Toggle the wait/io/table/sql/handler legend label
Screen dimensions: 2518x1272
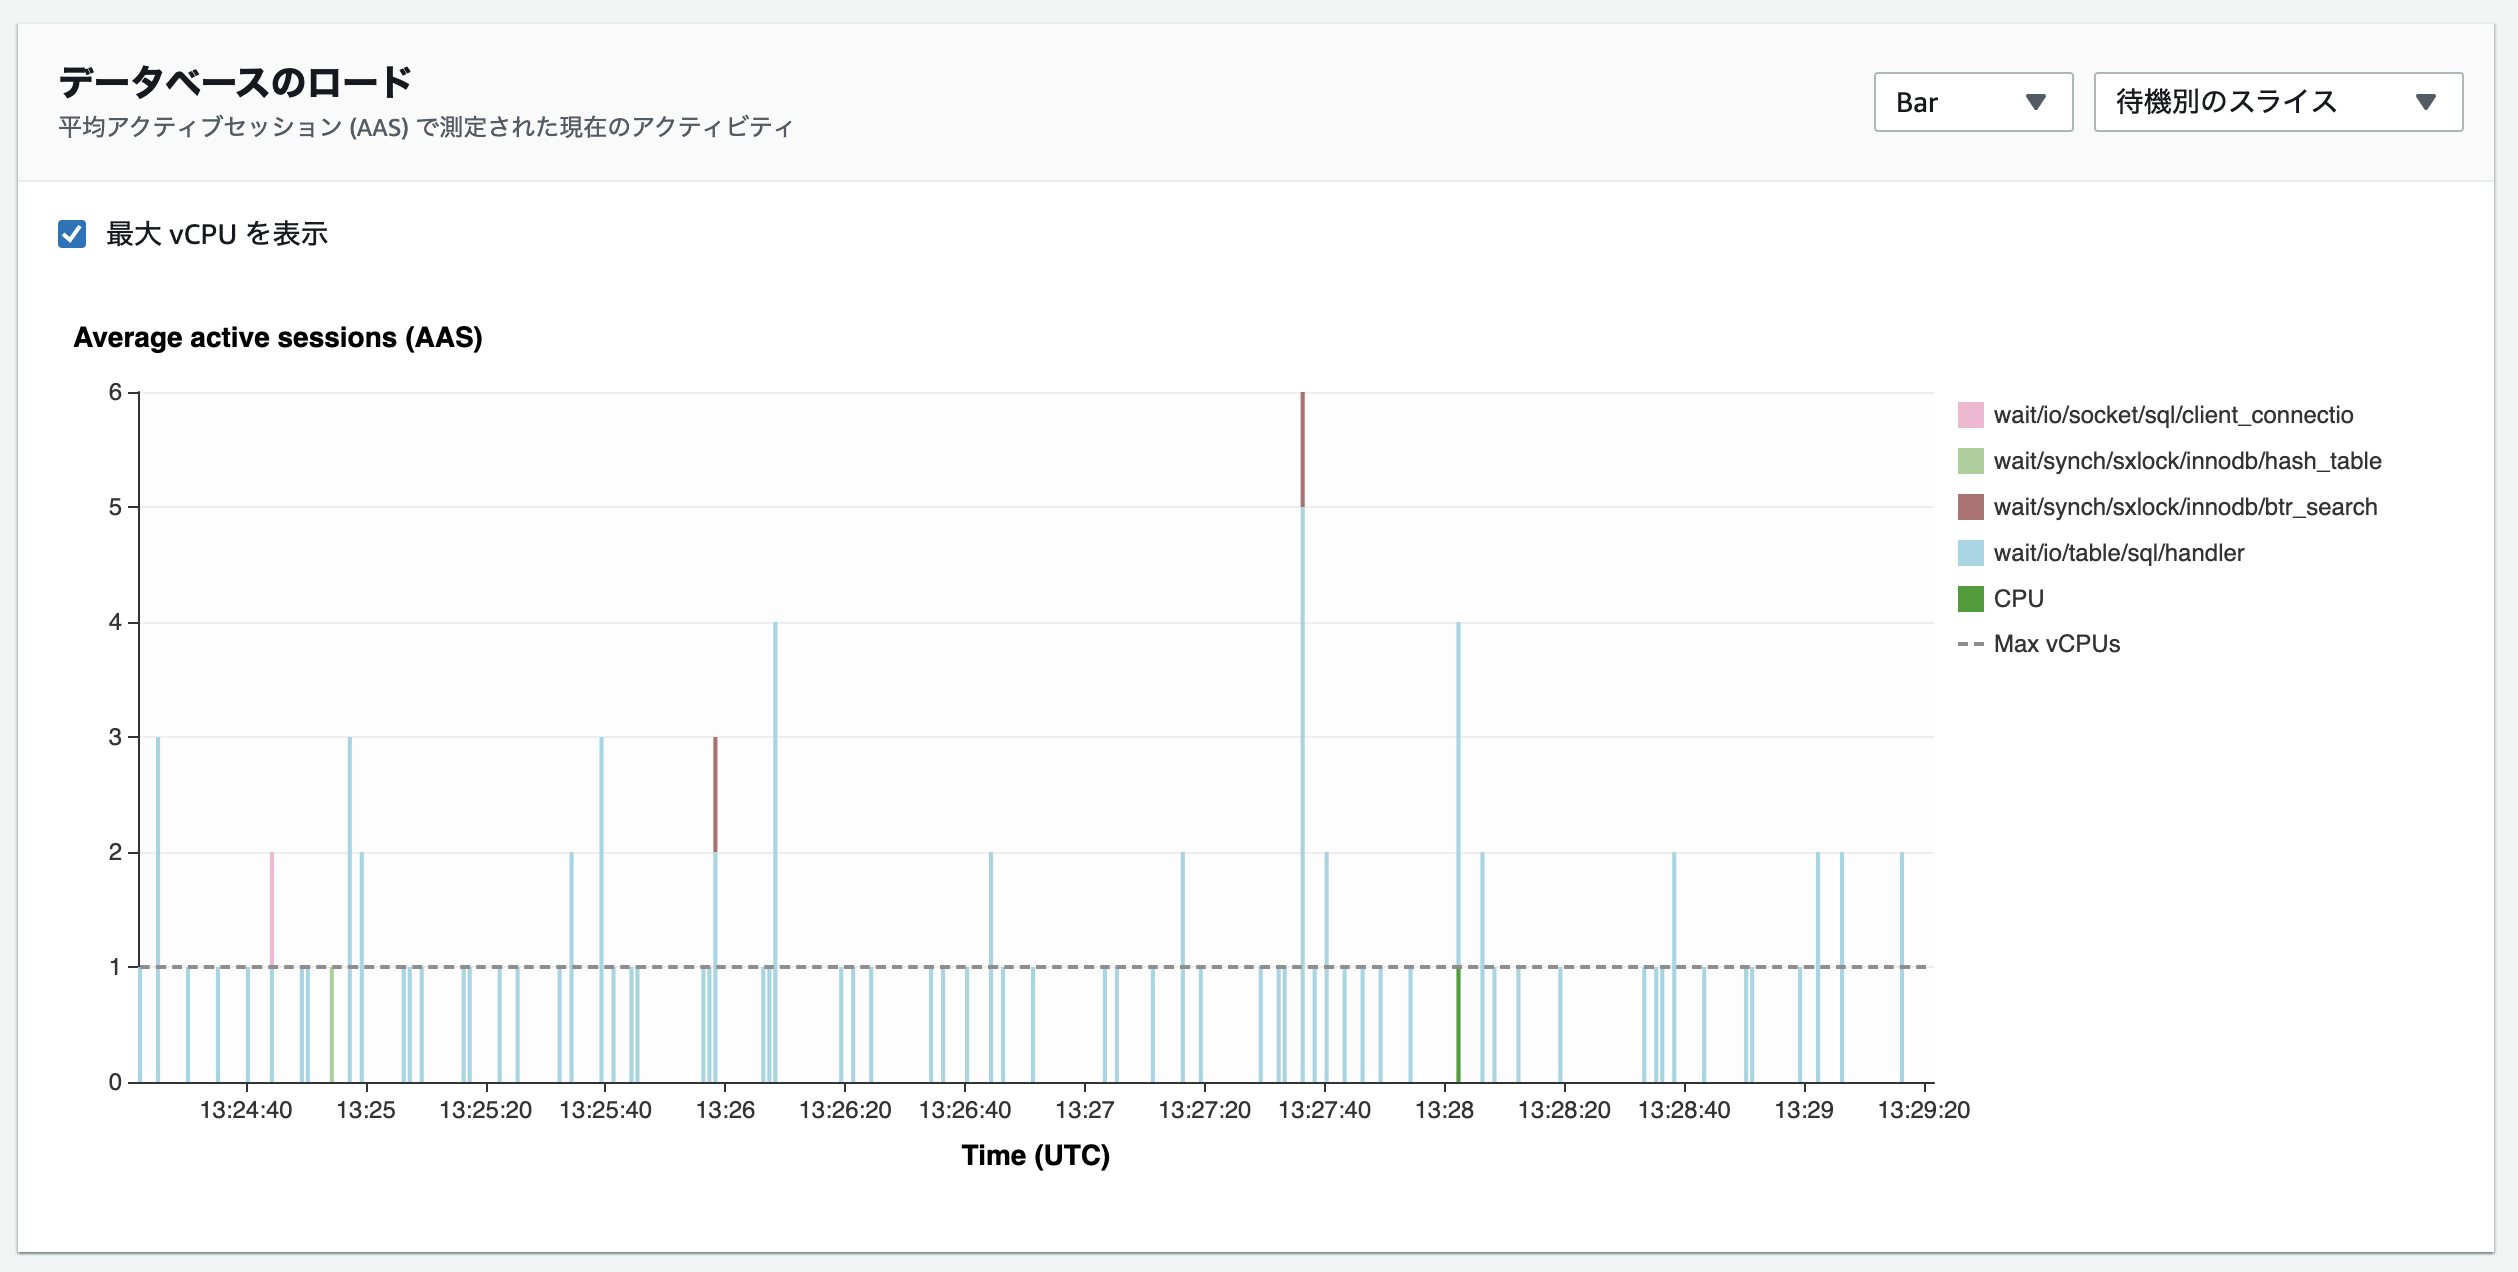click(2118, 553)
